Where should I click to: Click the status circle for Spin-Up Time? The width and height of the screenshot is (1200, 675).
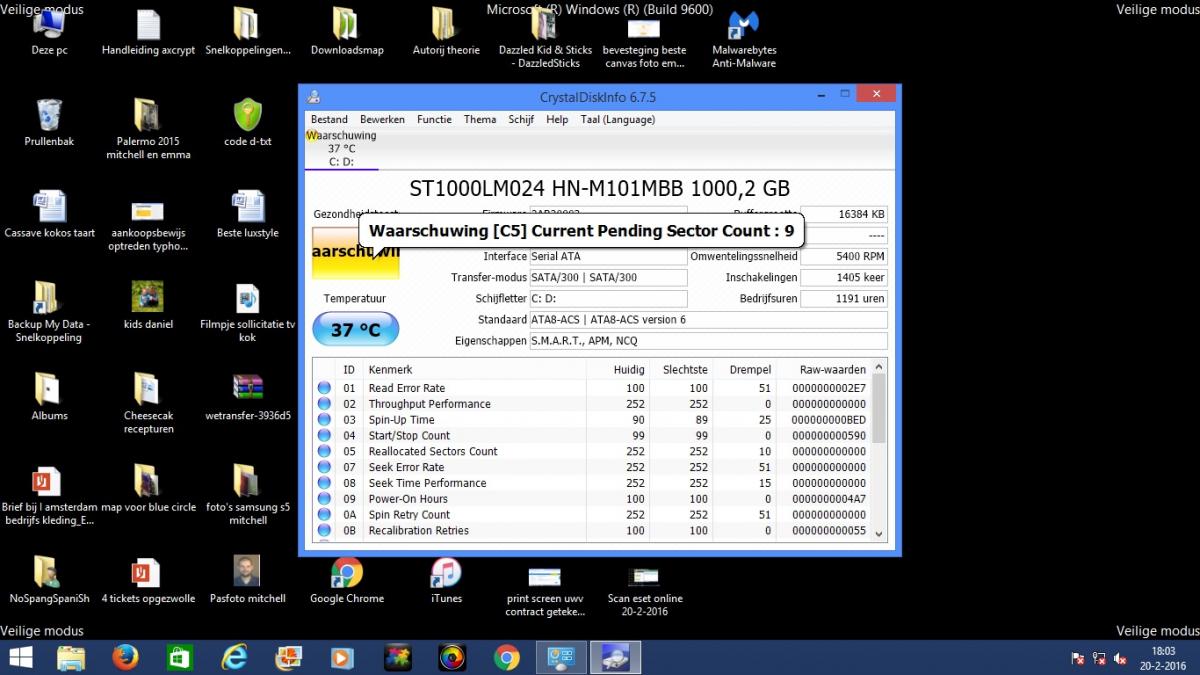(324, 420)
